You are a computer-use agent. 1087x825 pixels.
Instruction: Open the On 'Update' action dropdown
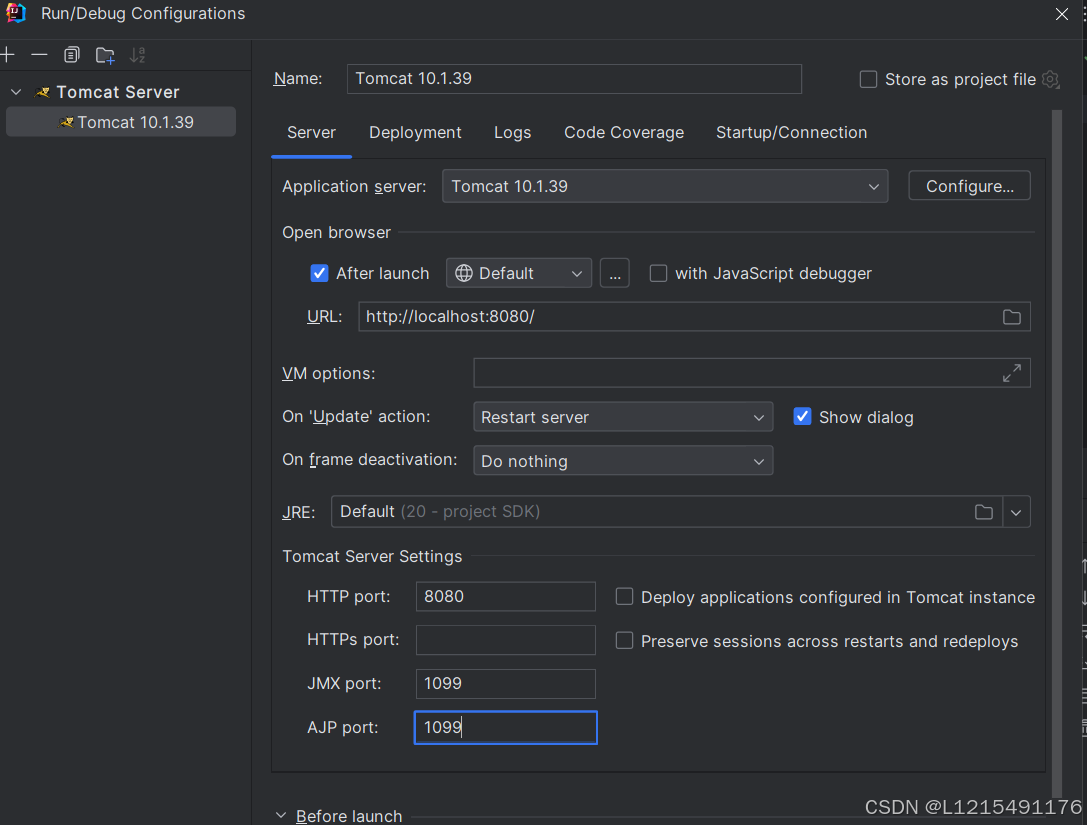coord(623,417)
